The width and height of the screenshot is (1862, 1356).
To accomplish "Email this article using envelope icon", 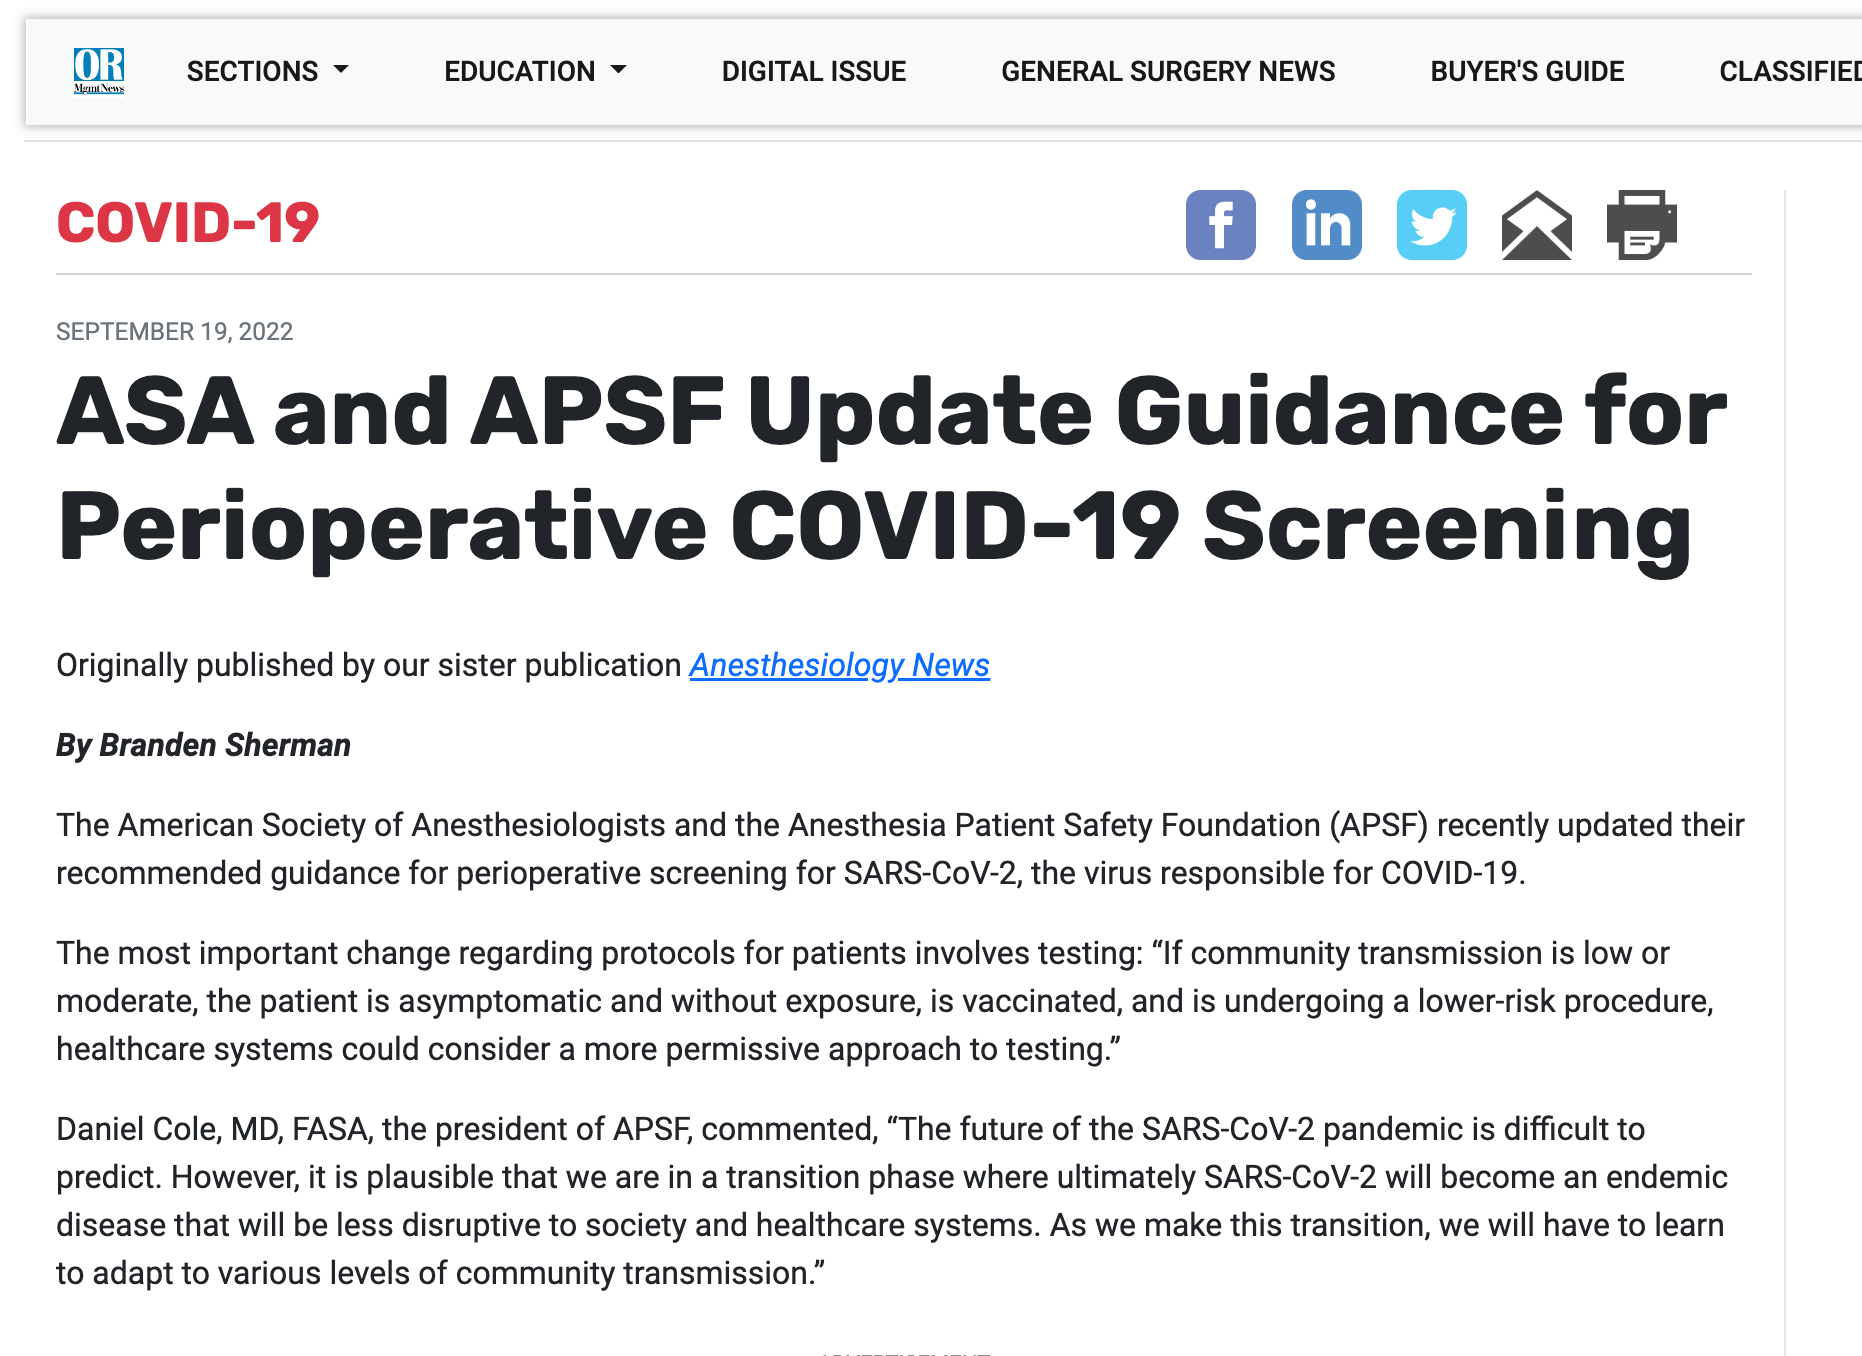I will coord(1536,225).
